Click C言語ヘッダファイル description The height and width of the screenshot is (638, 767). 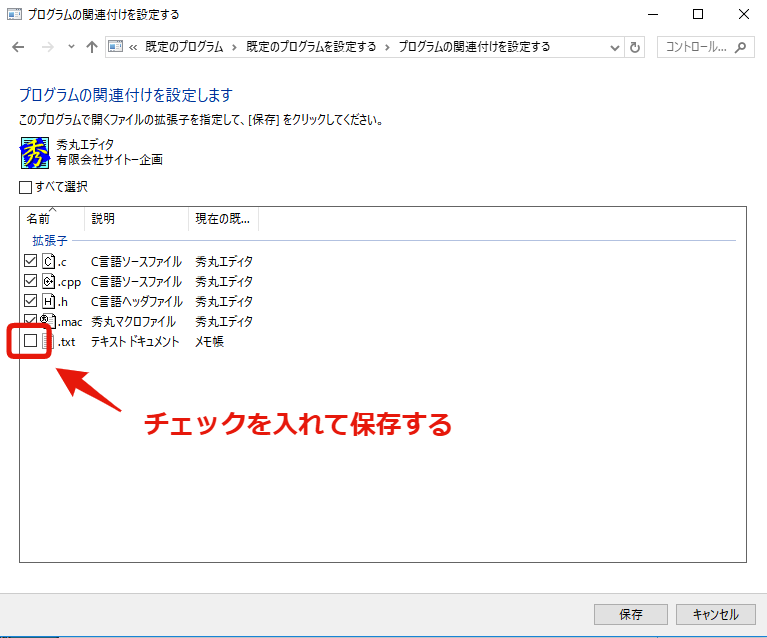click(x=137, y=301)
